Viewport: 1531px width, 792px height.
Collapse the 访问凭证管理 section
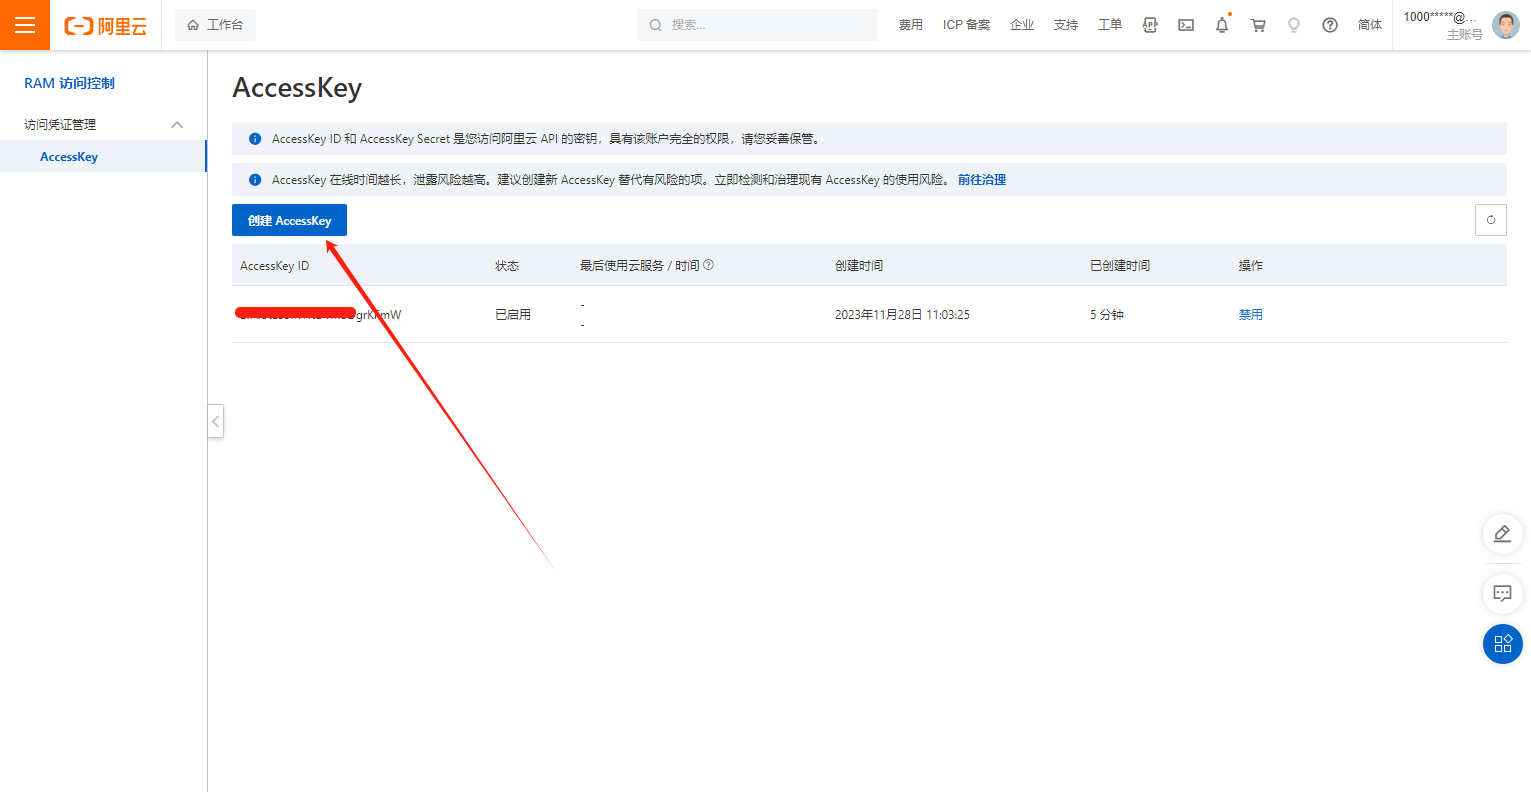pyautogui.click(x=177, y=125)
